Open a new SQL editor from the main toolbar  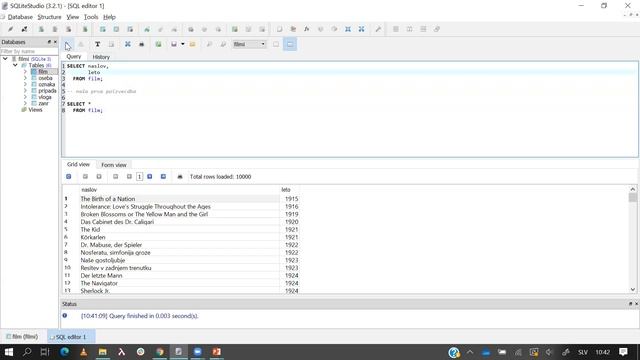coord(279,29)
